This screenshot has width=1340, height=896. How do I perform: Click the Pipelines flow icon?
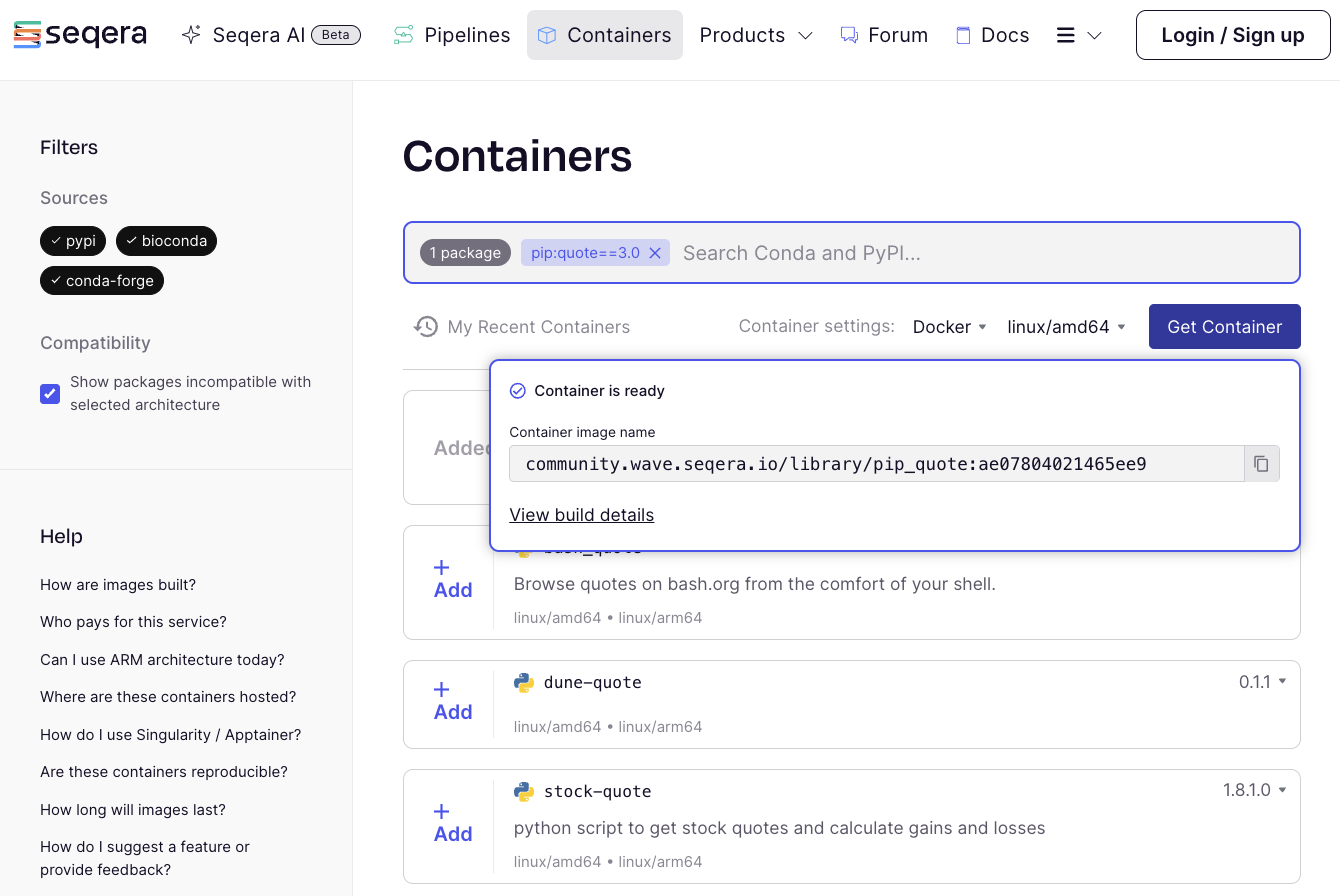[x=404, y=34]
